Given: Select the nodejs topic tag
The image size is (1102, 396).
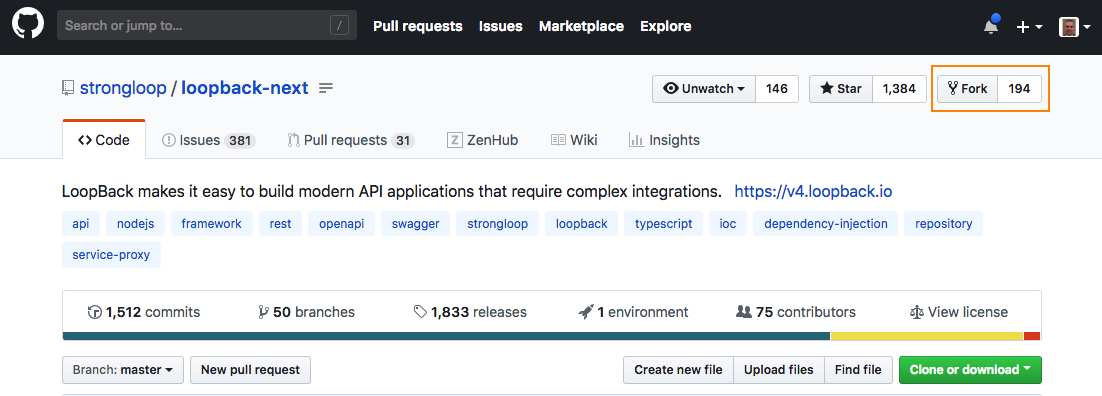Looking at the screenshot, I should coord(136,224).
